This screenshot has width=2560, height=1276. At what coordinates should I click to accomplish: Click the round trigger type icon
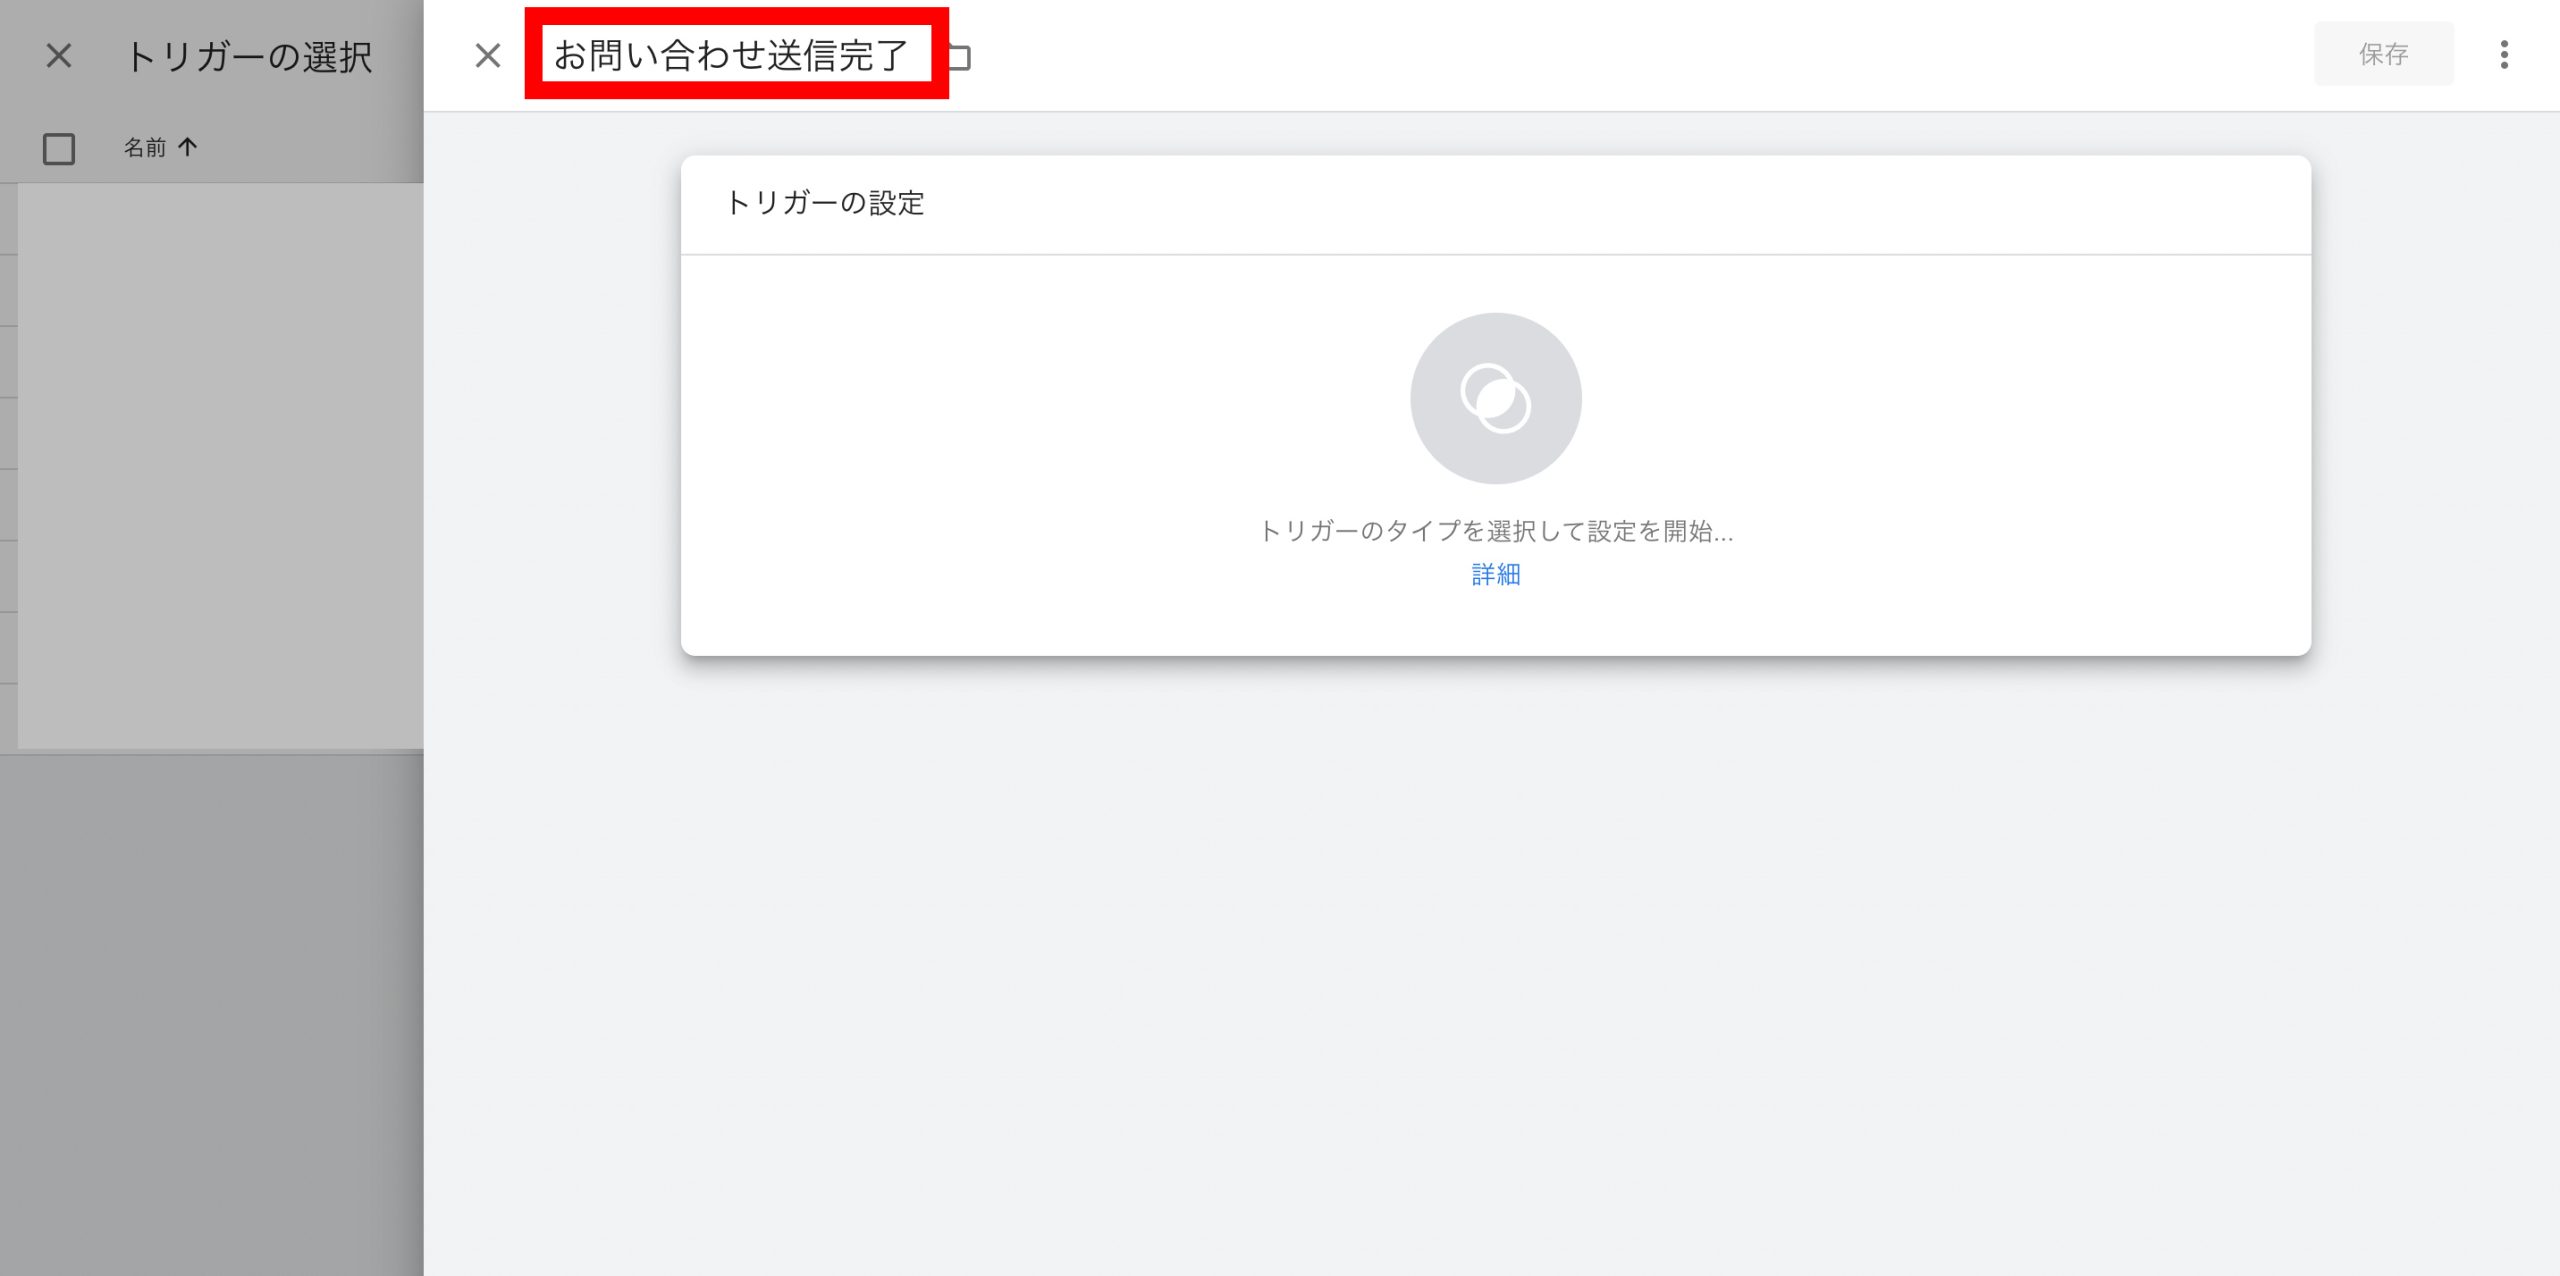(x=1495, y=398)
